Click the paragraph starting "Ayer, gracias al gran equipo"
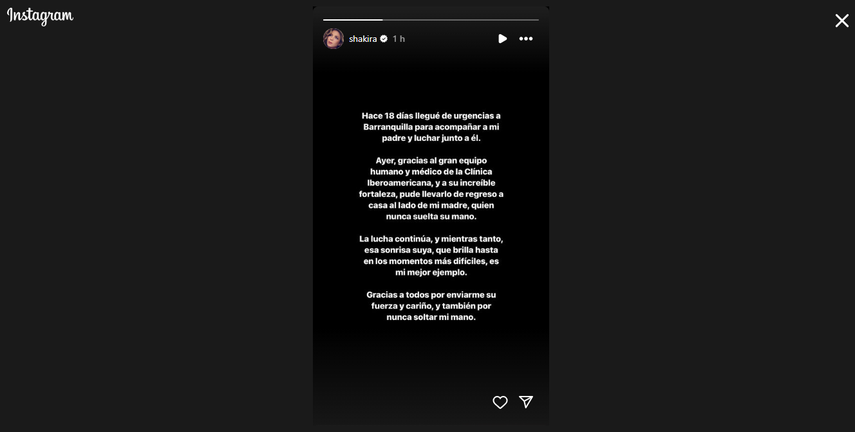 tap(431, 188)
